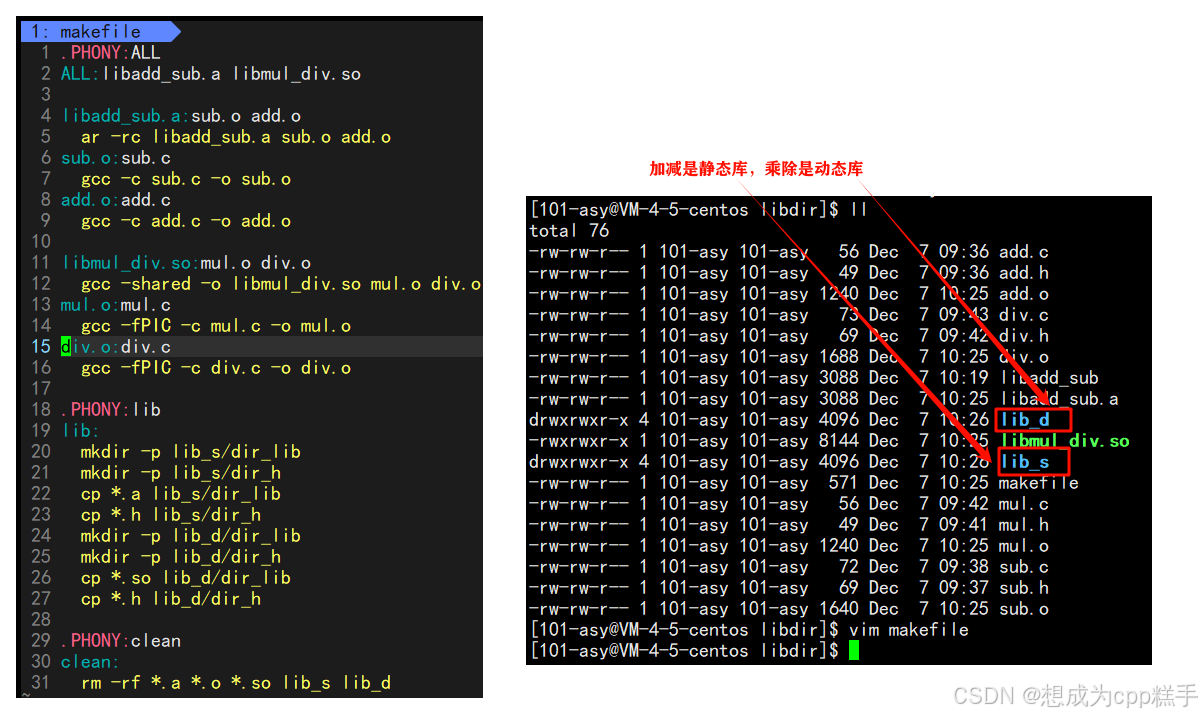
Task: Click the 'lib:' target on line 19
Action: point(80,431)
